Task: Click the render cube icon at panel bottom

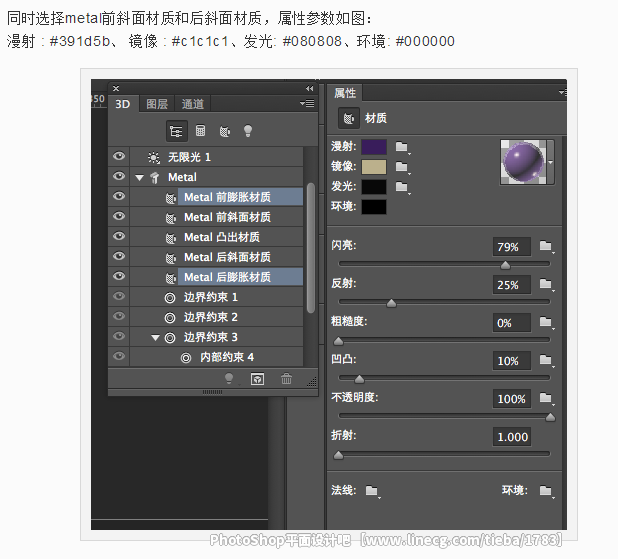Action: (257, 379)
